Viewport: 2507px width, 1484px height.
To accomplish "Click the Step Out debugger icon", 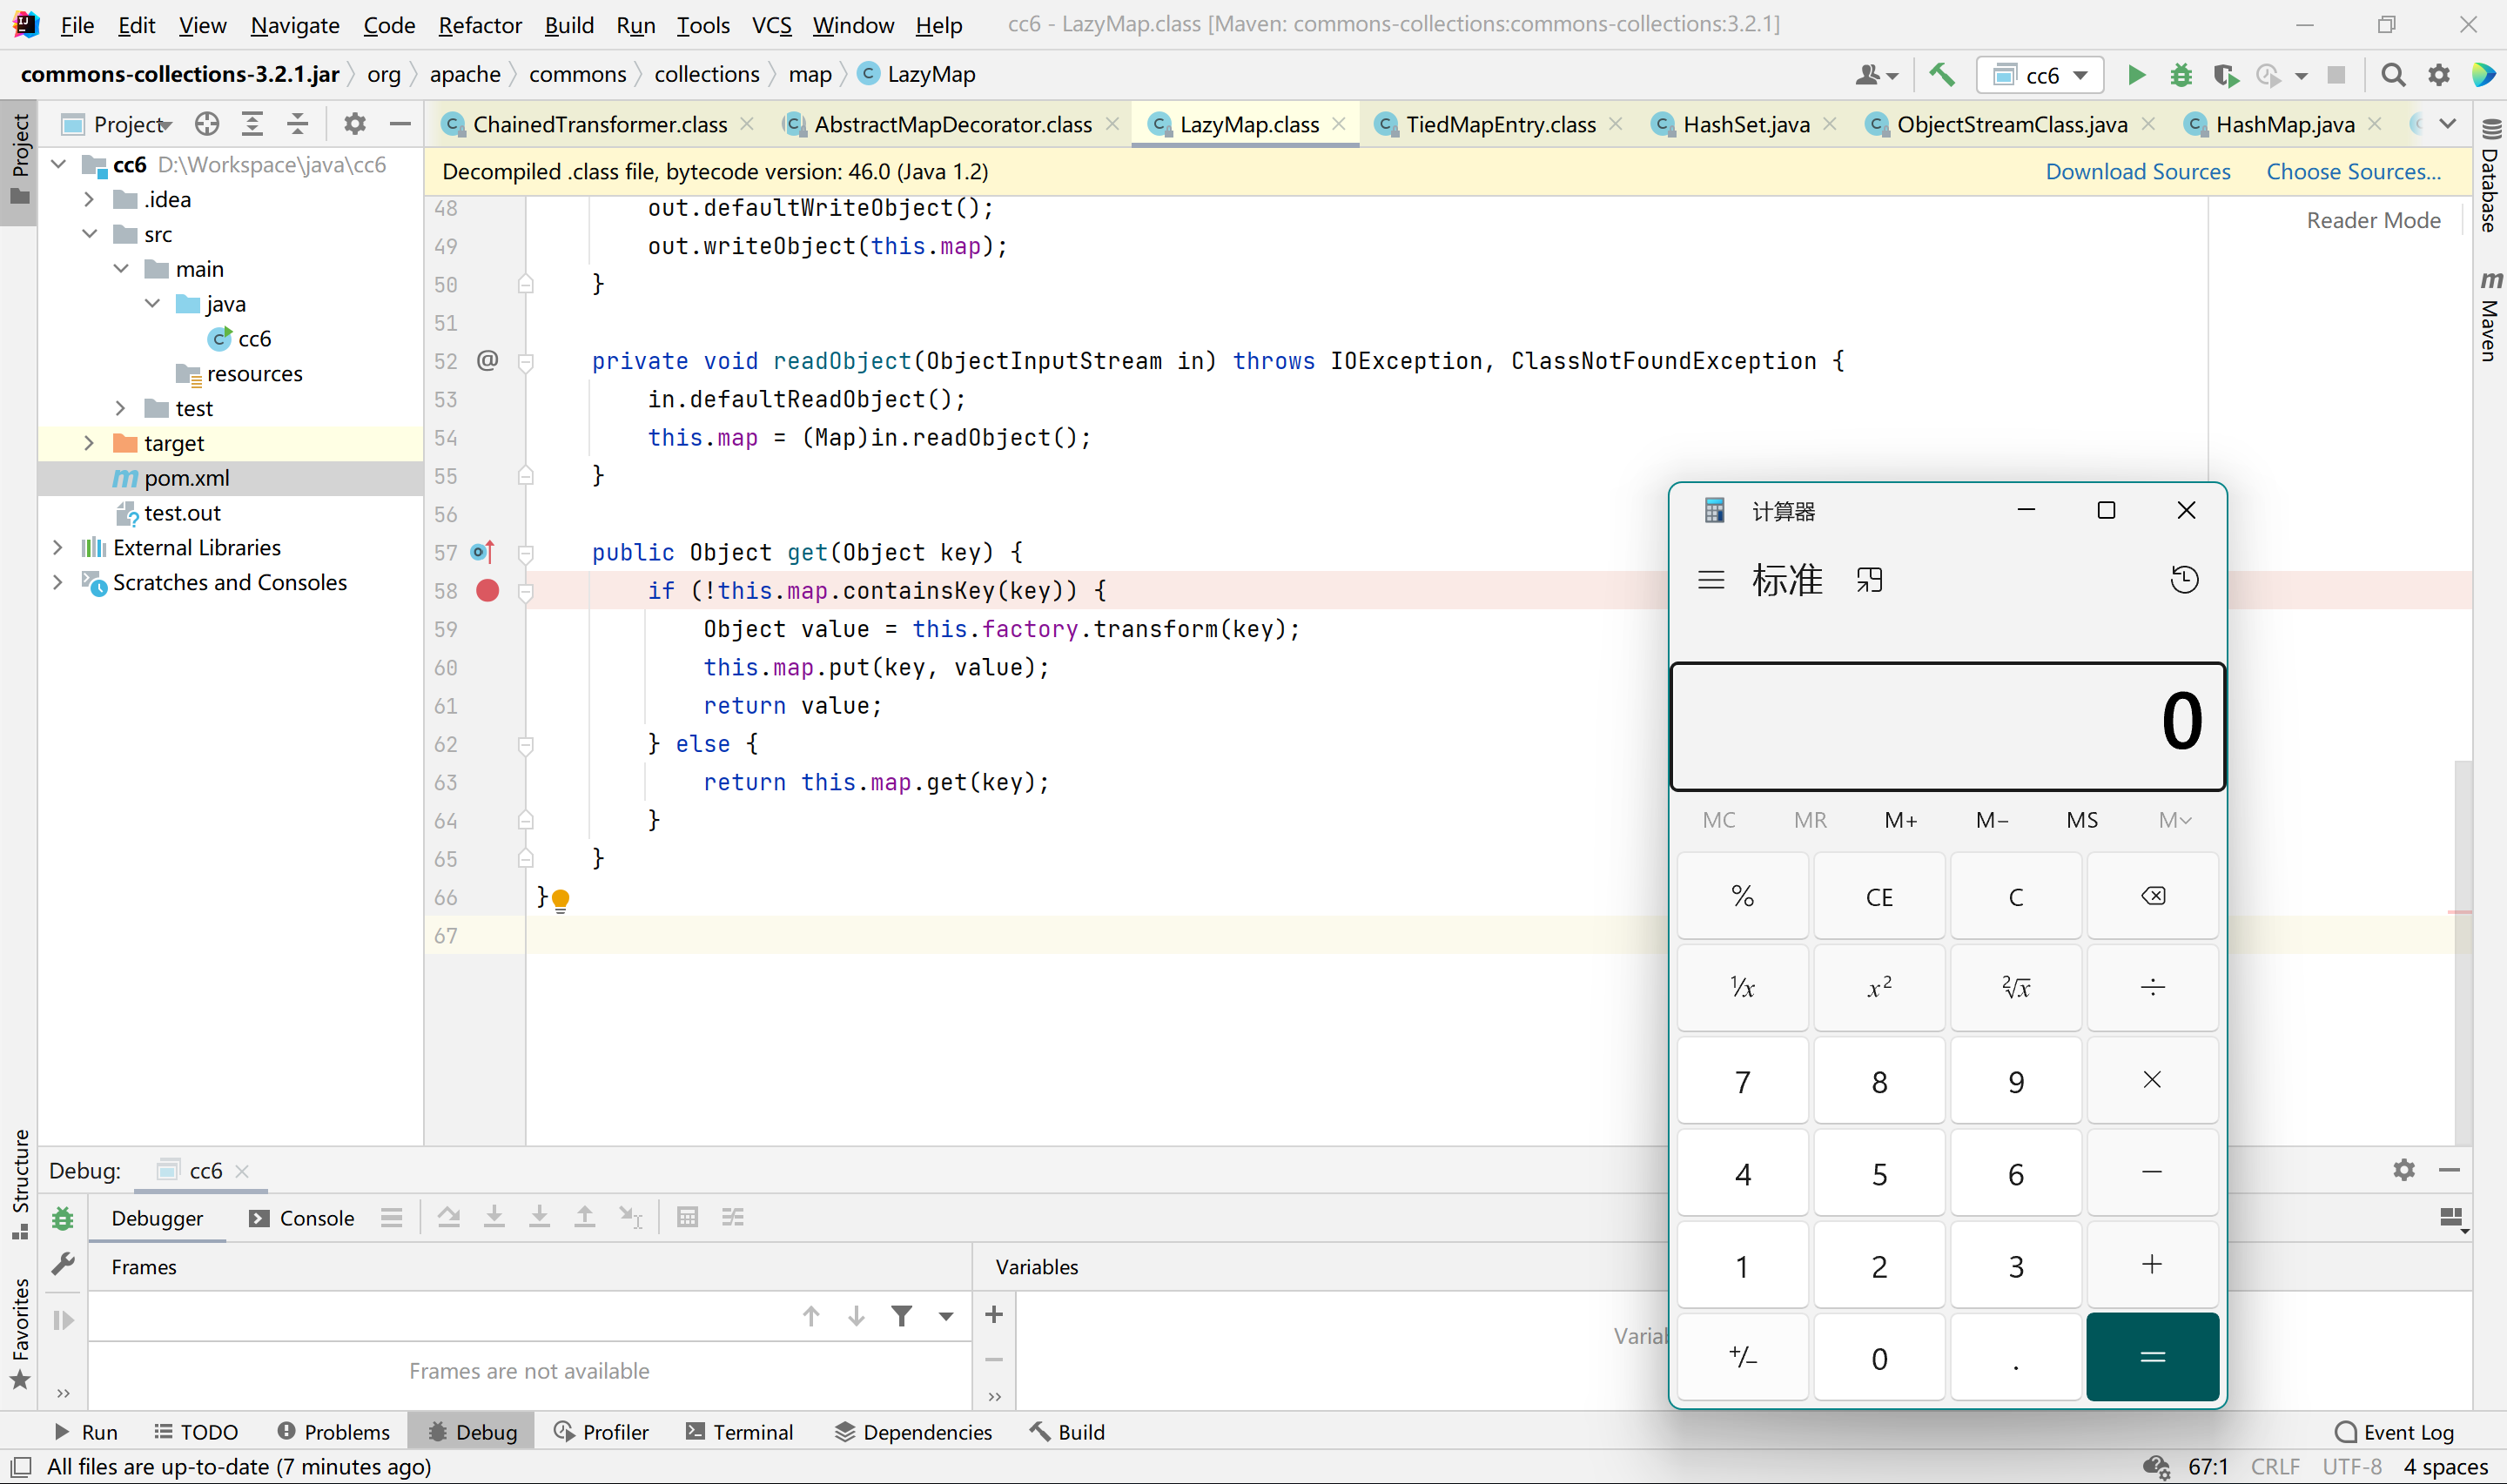I will [585, 1217].
